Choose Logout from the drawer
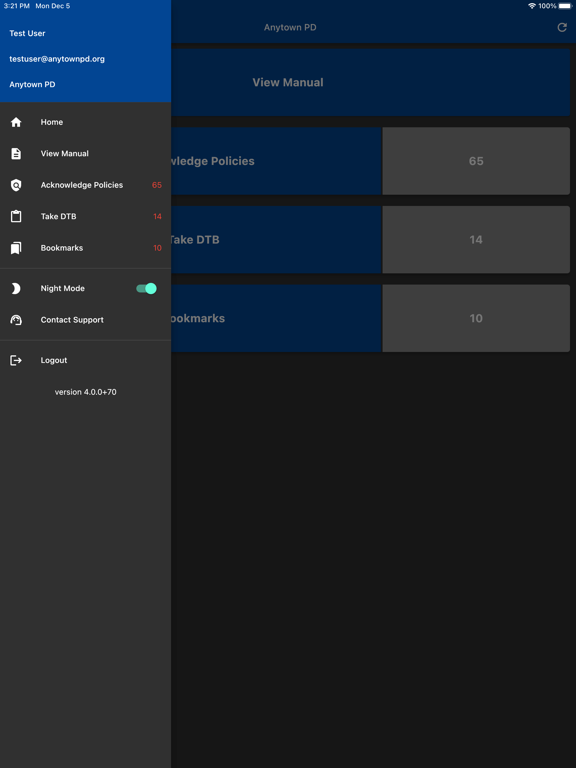 [86, 360]
